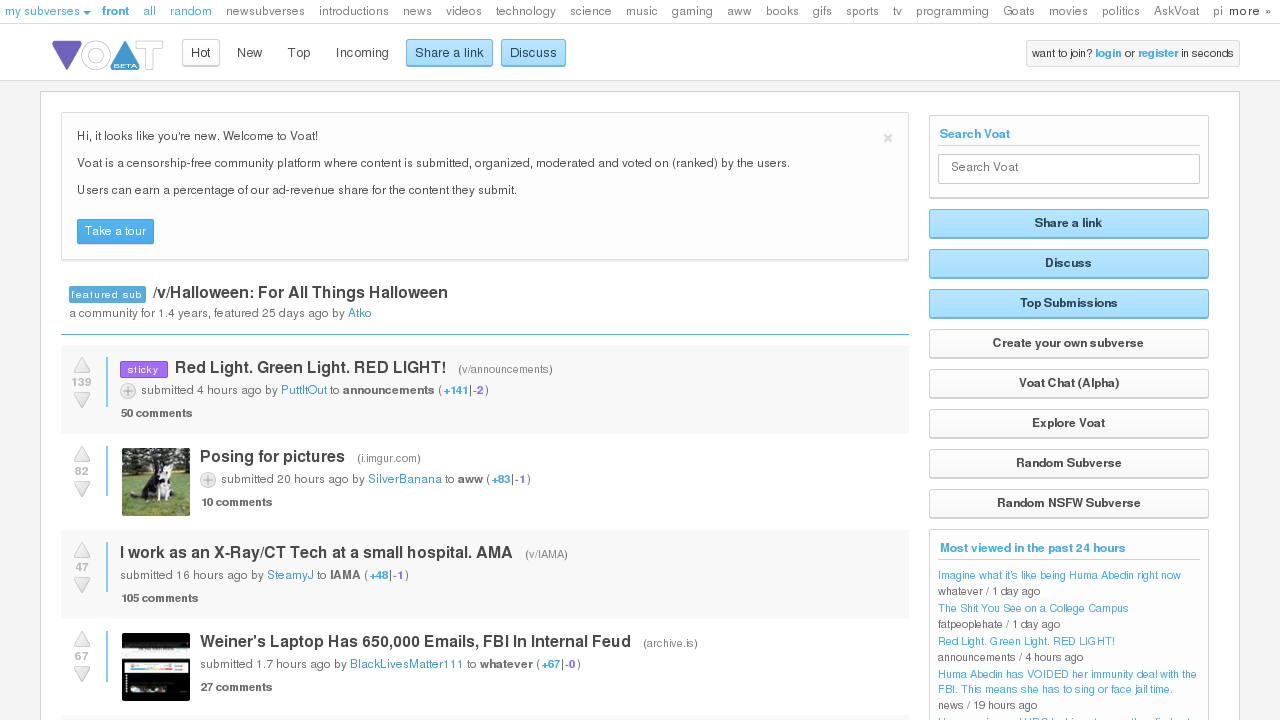This screenshot has height=720, width=1280.
Task: View the 105 comments on the AMA post
Action: (160, 598)
